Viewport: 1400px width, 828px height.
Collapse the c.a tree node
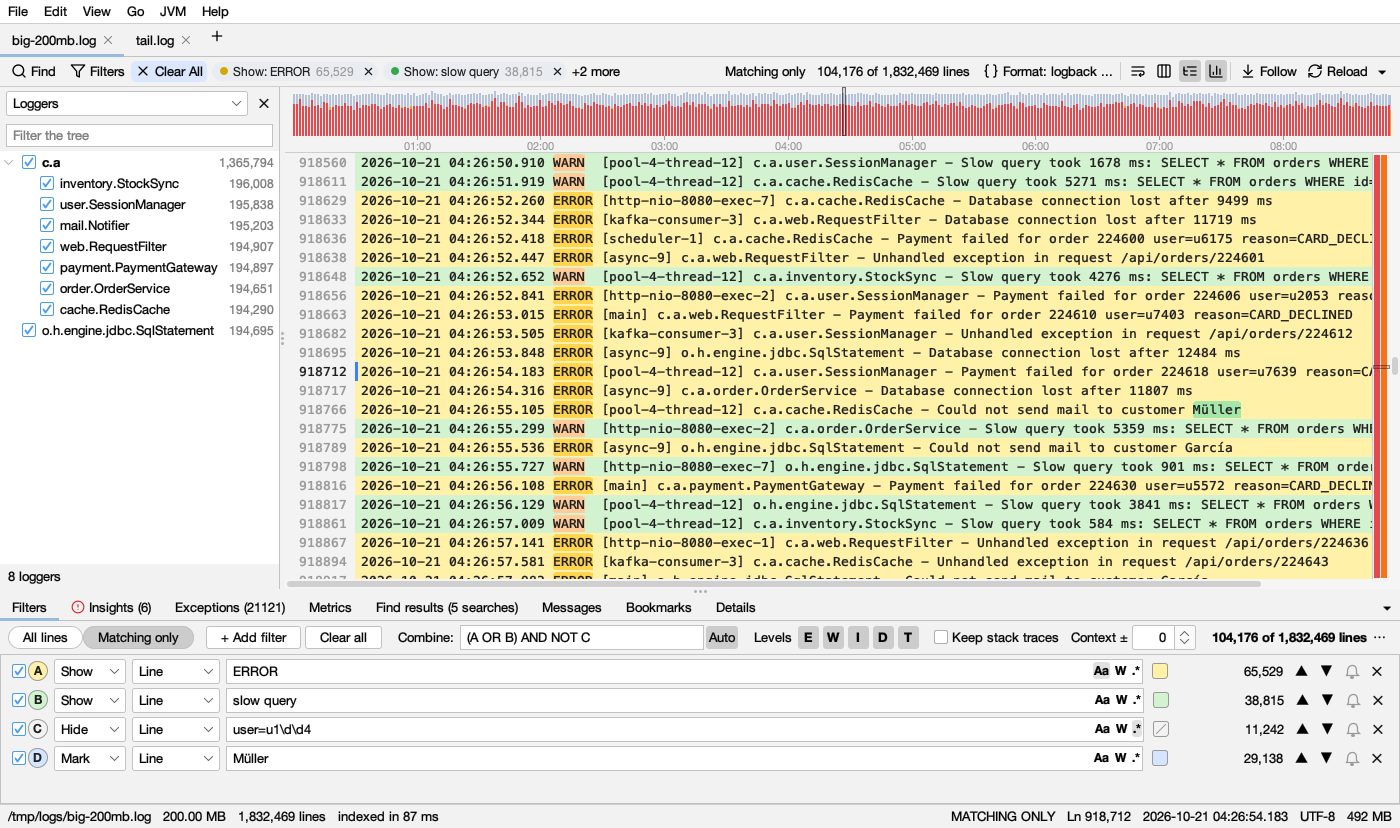(x=10, y=162)
